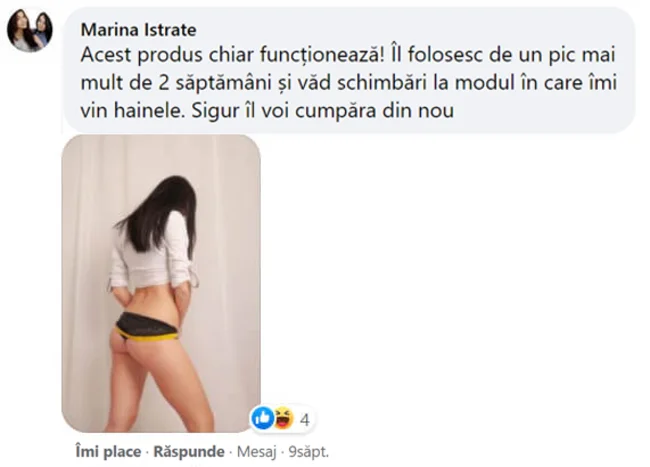Open the 9săpt. timestamp permalink

tap(308, 452)
